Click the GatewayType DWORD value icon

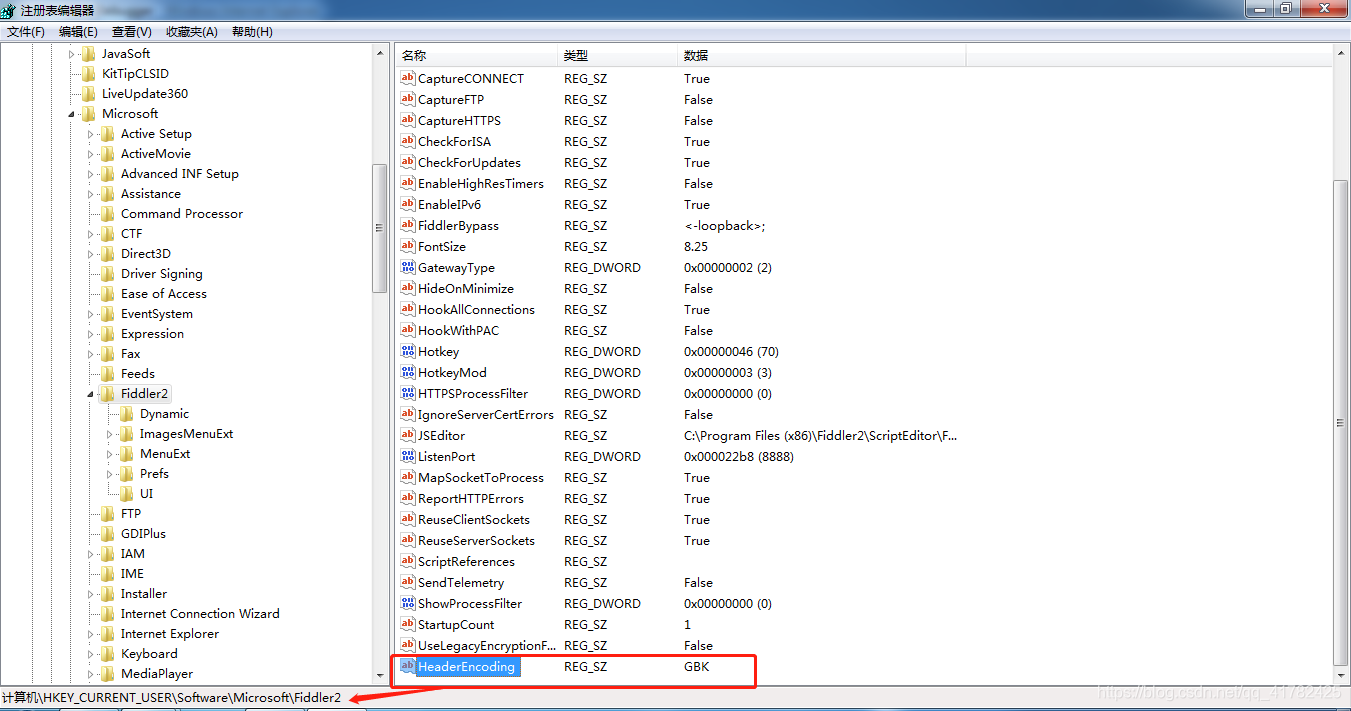(x=407, y=267)
